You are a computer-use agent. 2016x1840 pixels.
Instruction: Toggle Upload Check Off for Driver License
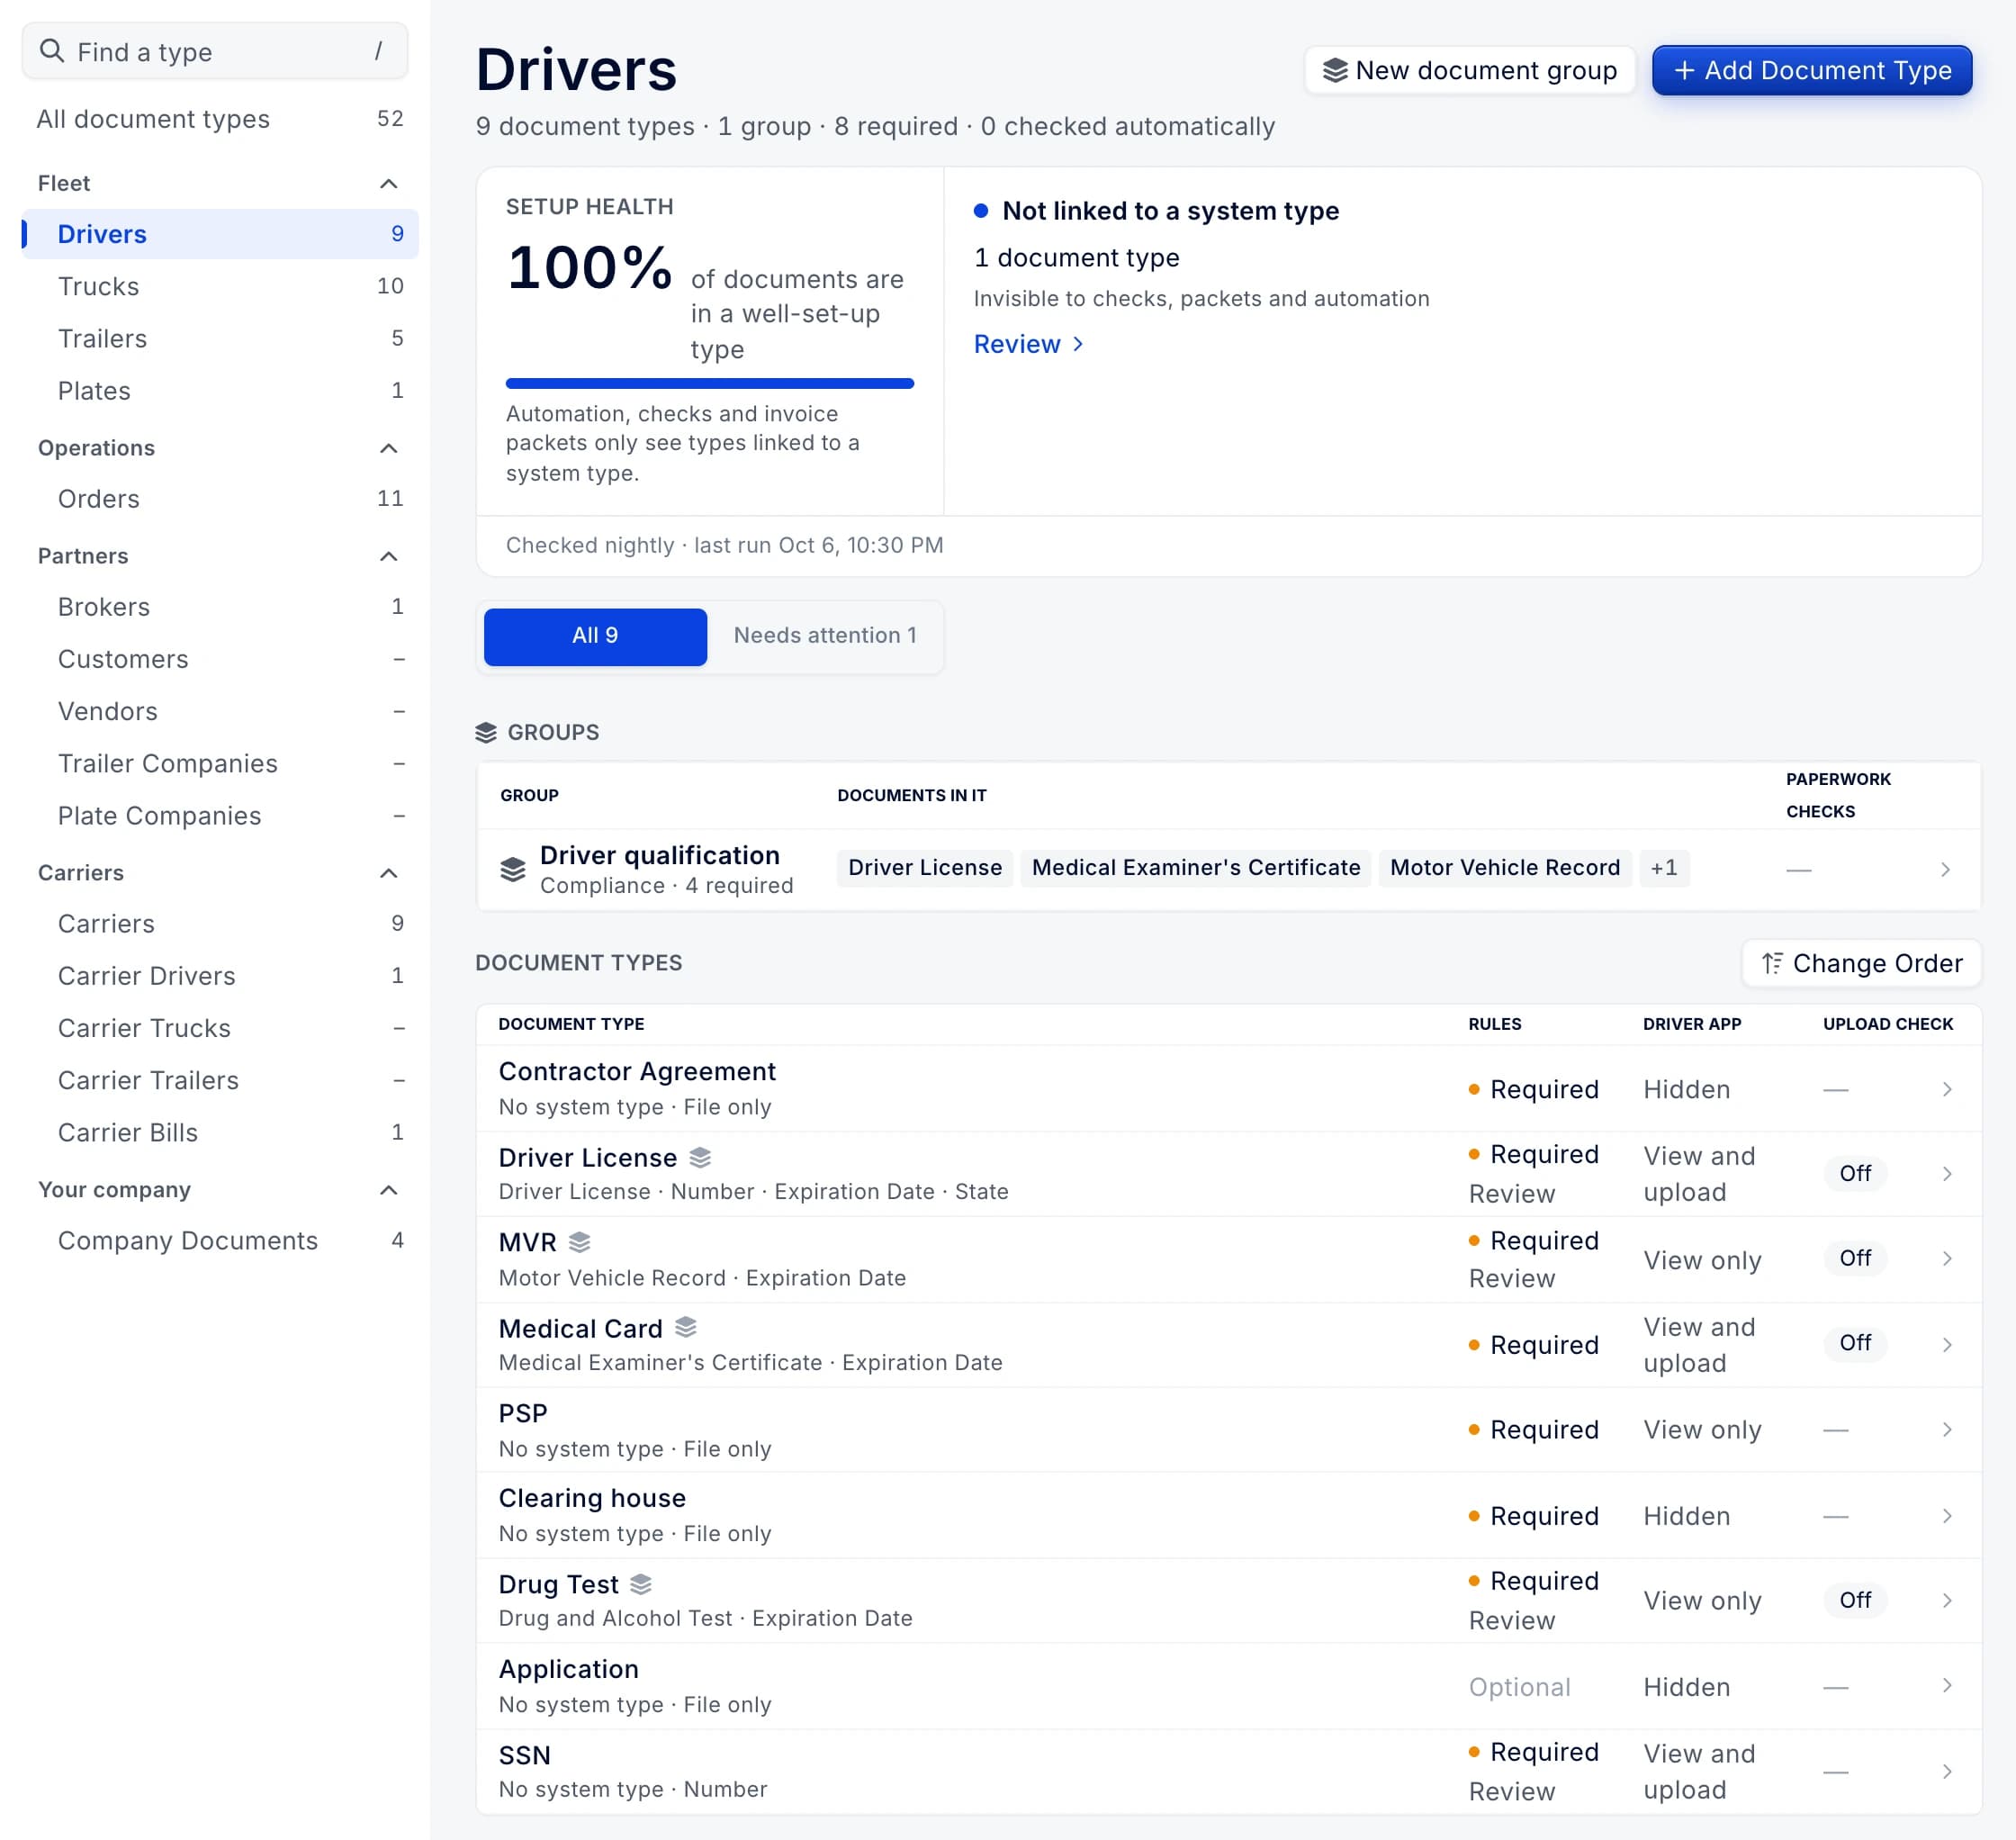(x=1855, y=1173)
